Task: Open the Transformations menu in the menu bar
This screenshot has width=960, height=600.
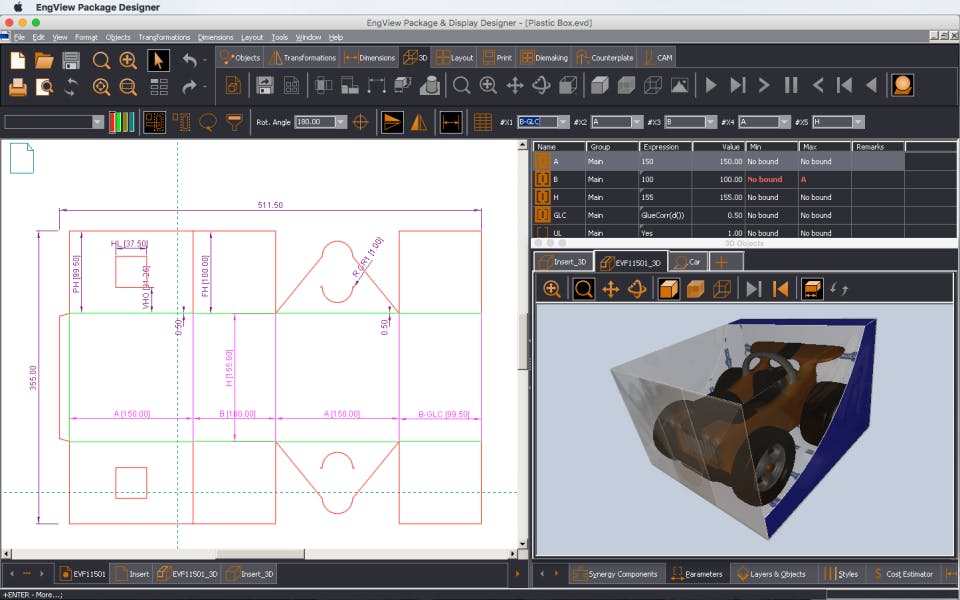Action: pos(165,37)
